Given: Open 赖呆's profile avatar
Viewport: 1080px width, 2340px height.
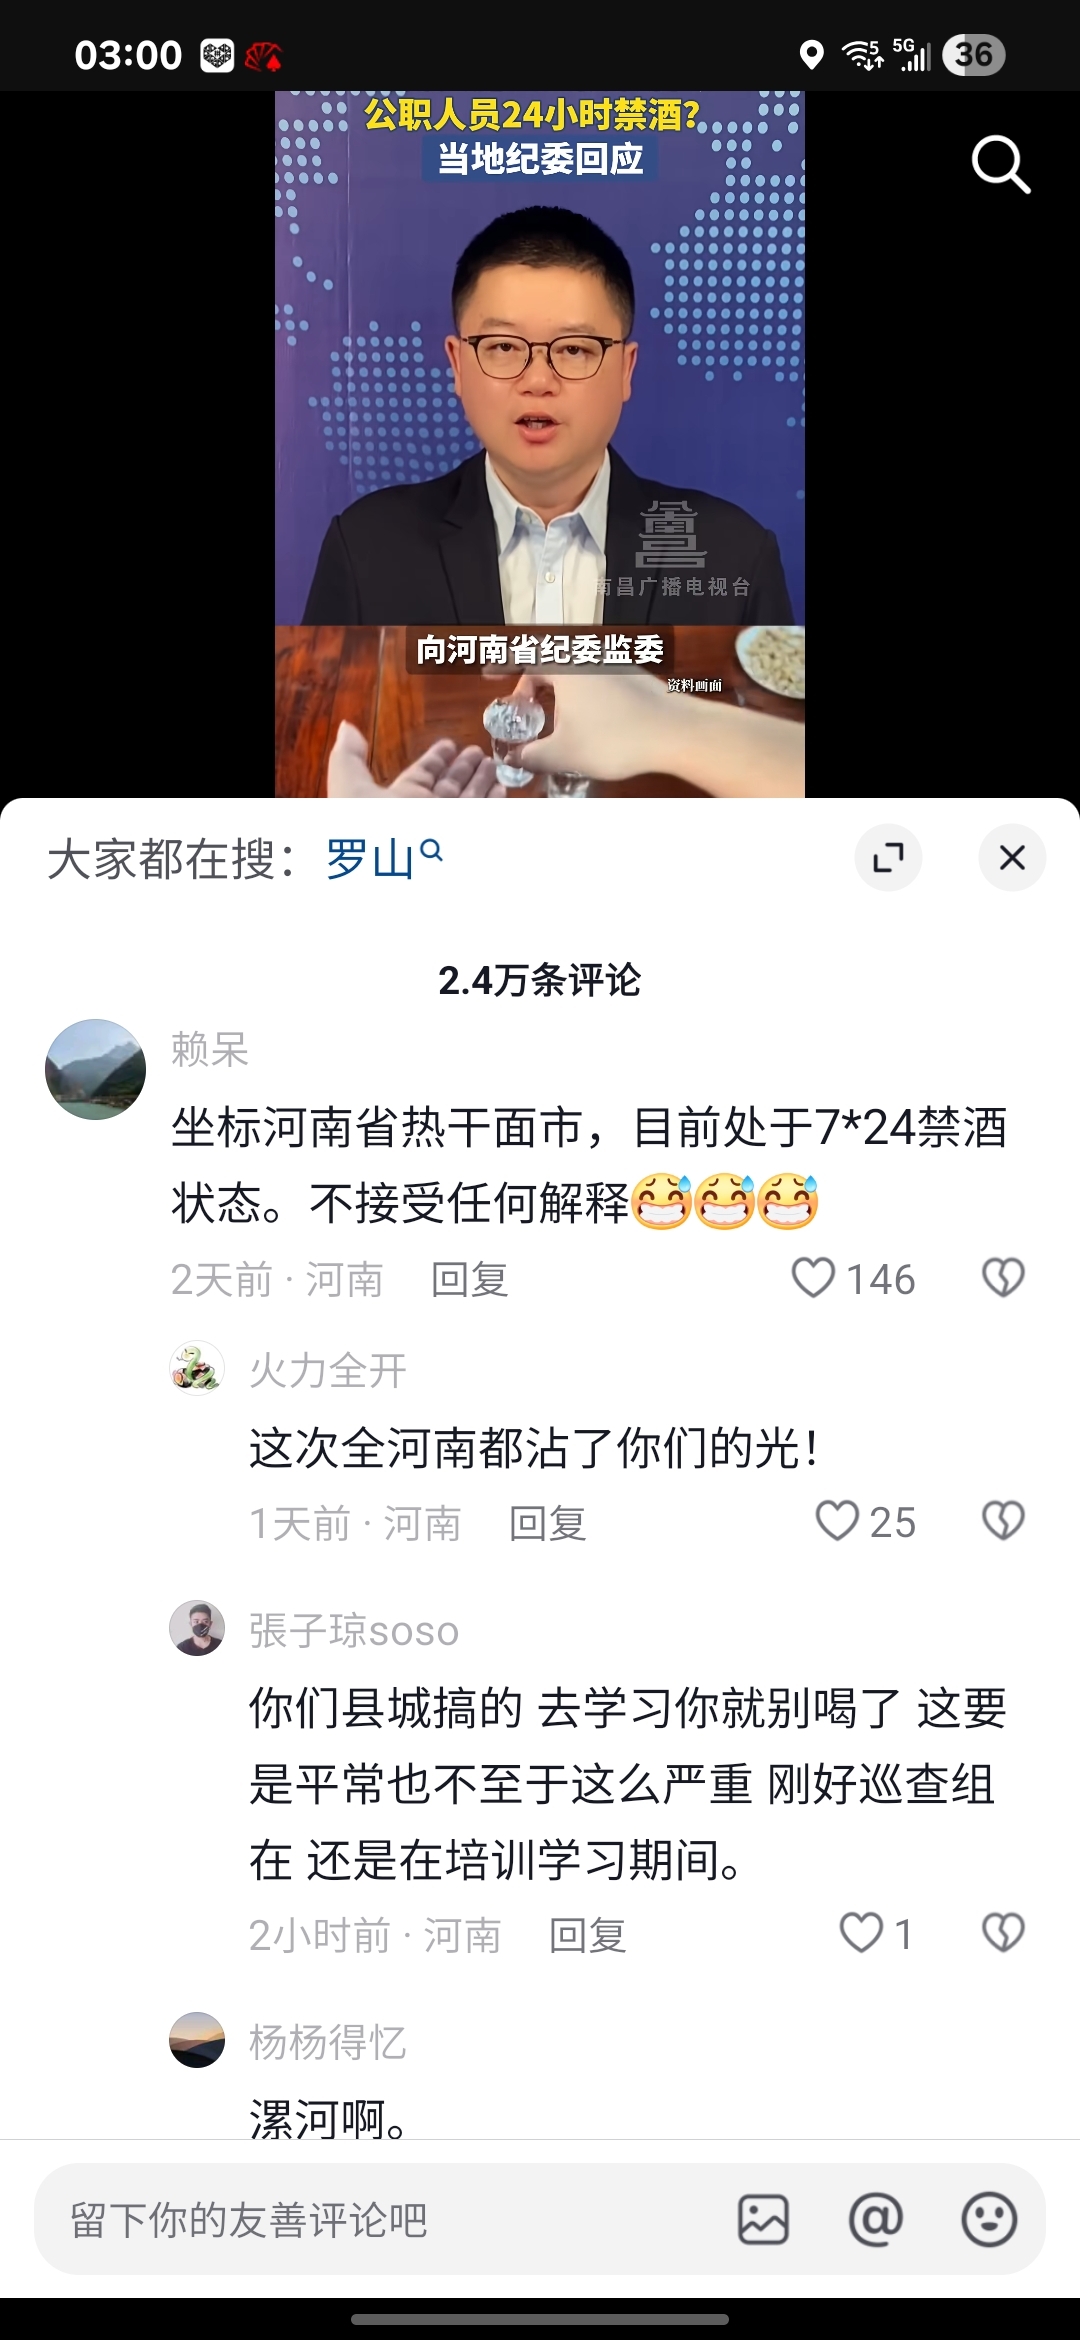Looking at the screenshot, I should click(95, 1069).
